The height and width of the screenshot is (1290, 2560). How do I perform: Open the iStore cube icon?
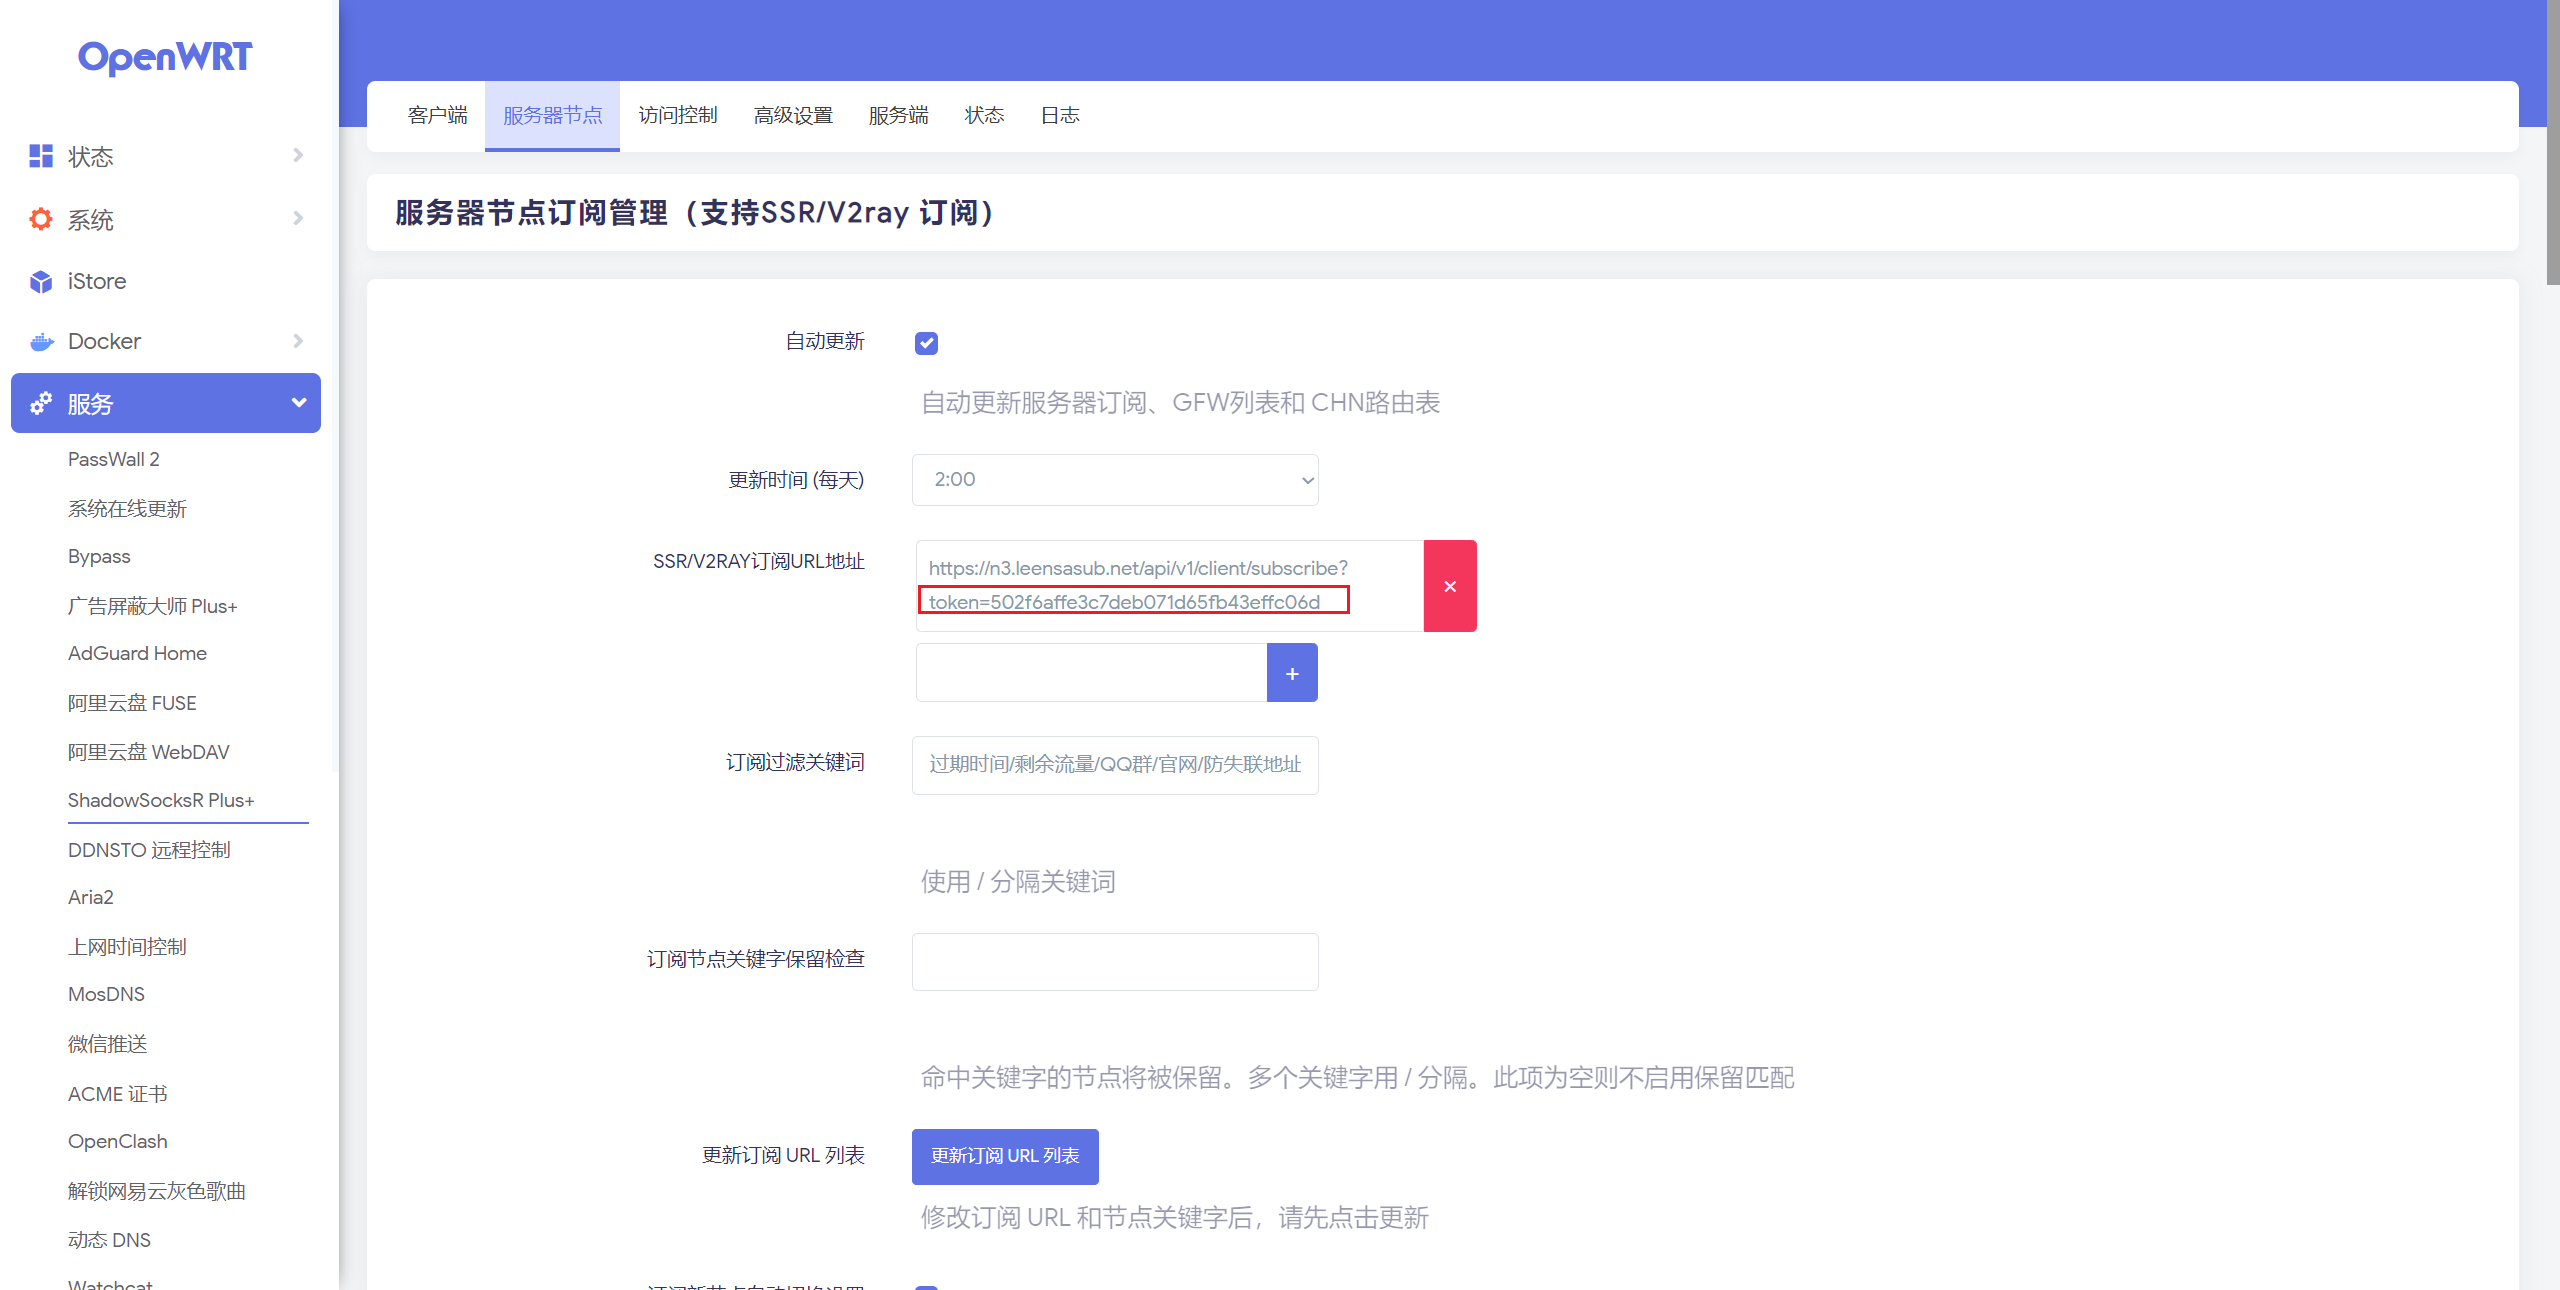(x=41, y=282)
